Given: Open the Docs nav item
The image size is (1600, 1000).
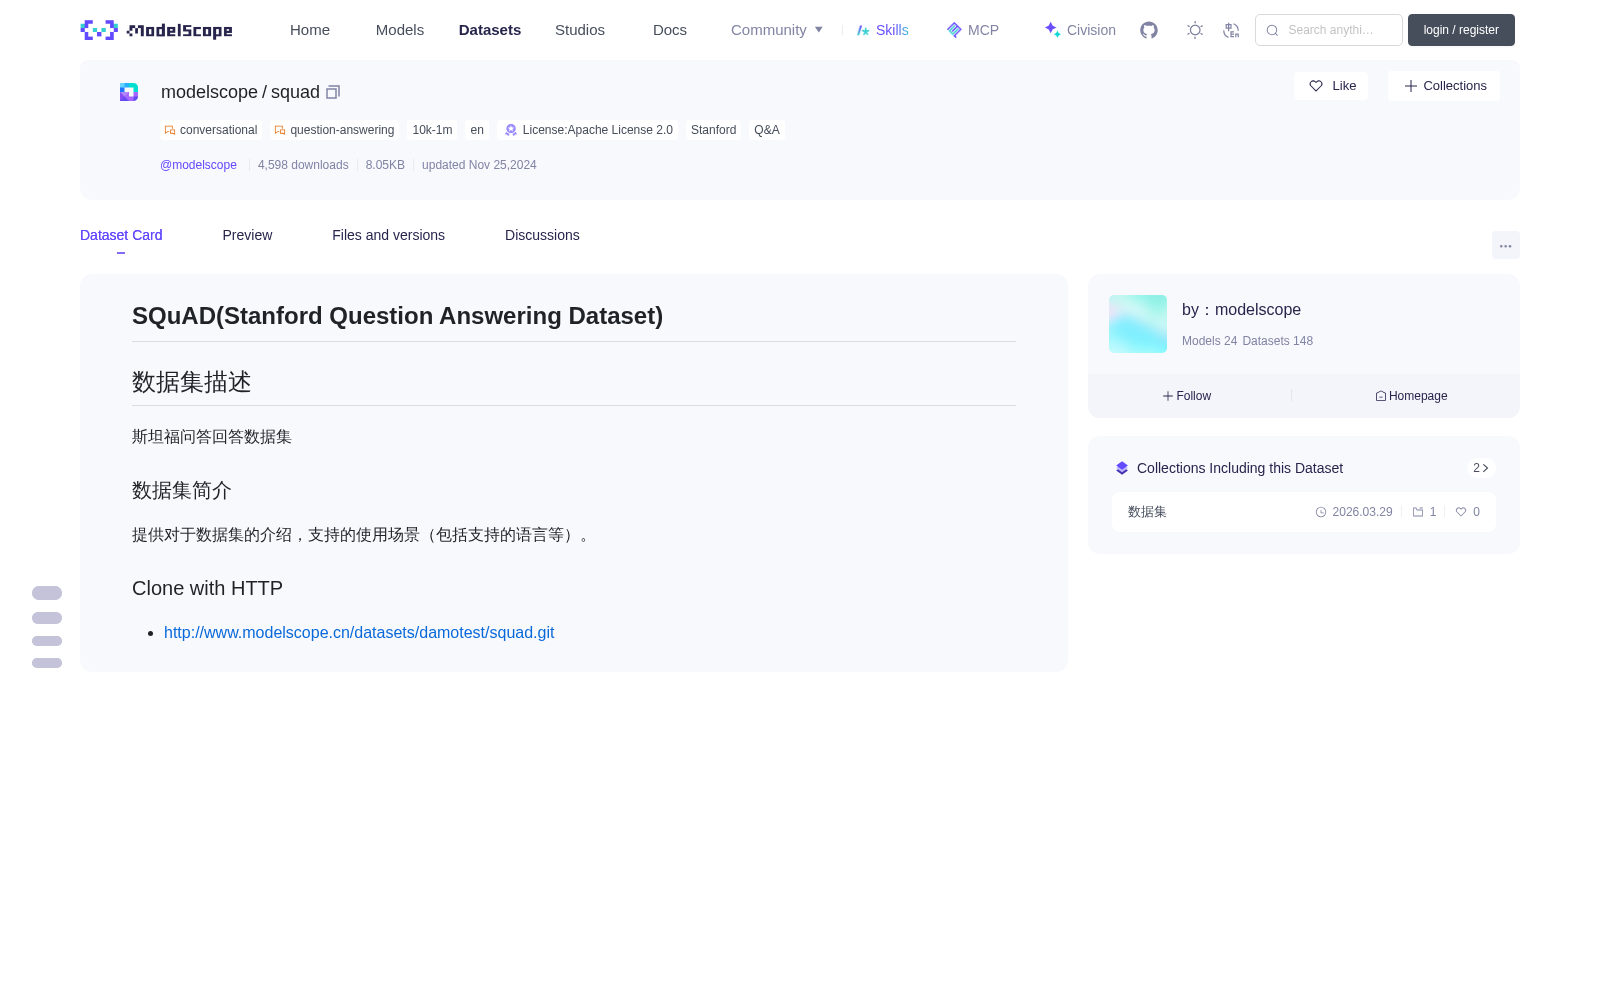Looking at the screenshot, I should (670, 30).
